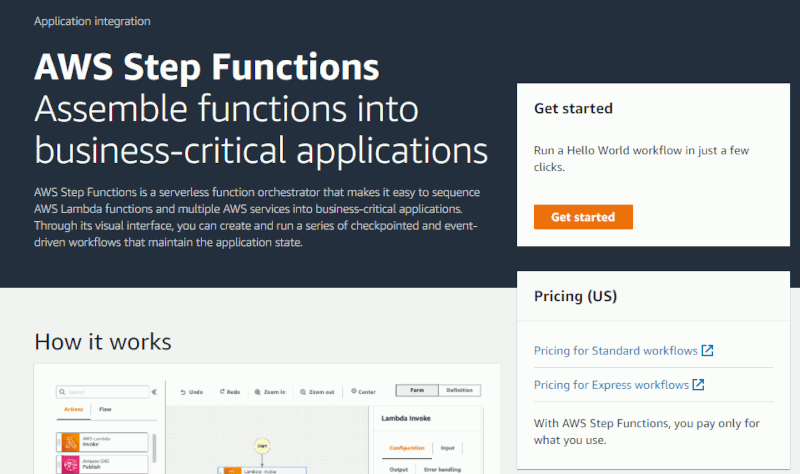
Task: Click the How it works heading
Action: (x=103, y=341)
